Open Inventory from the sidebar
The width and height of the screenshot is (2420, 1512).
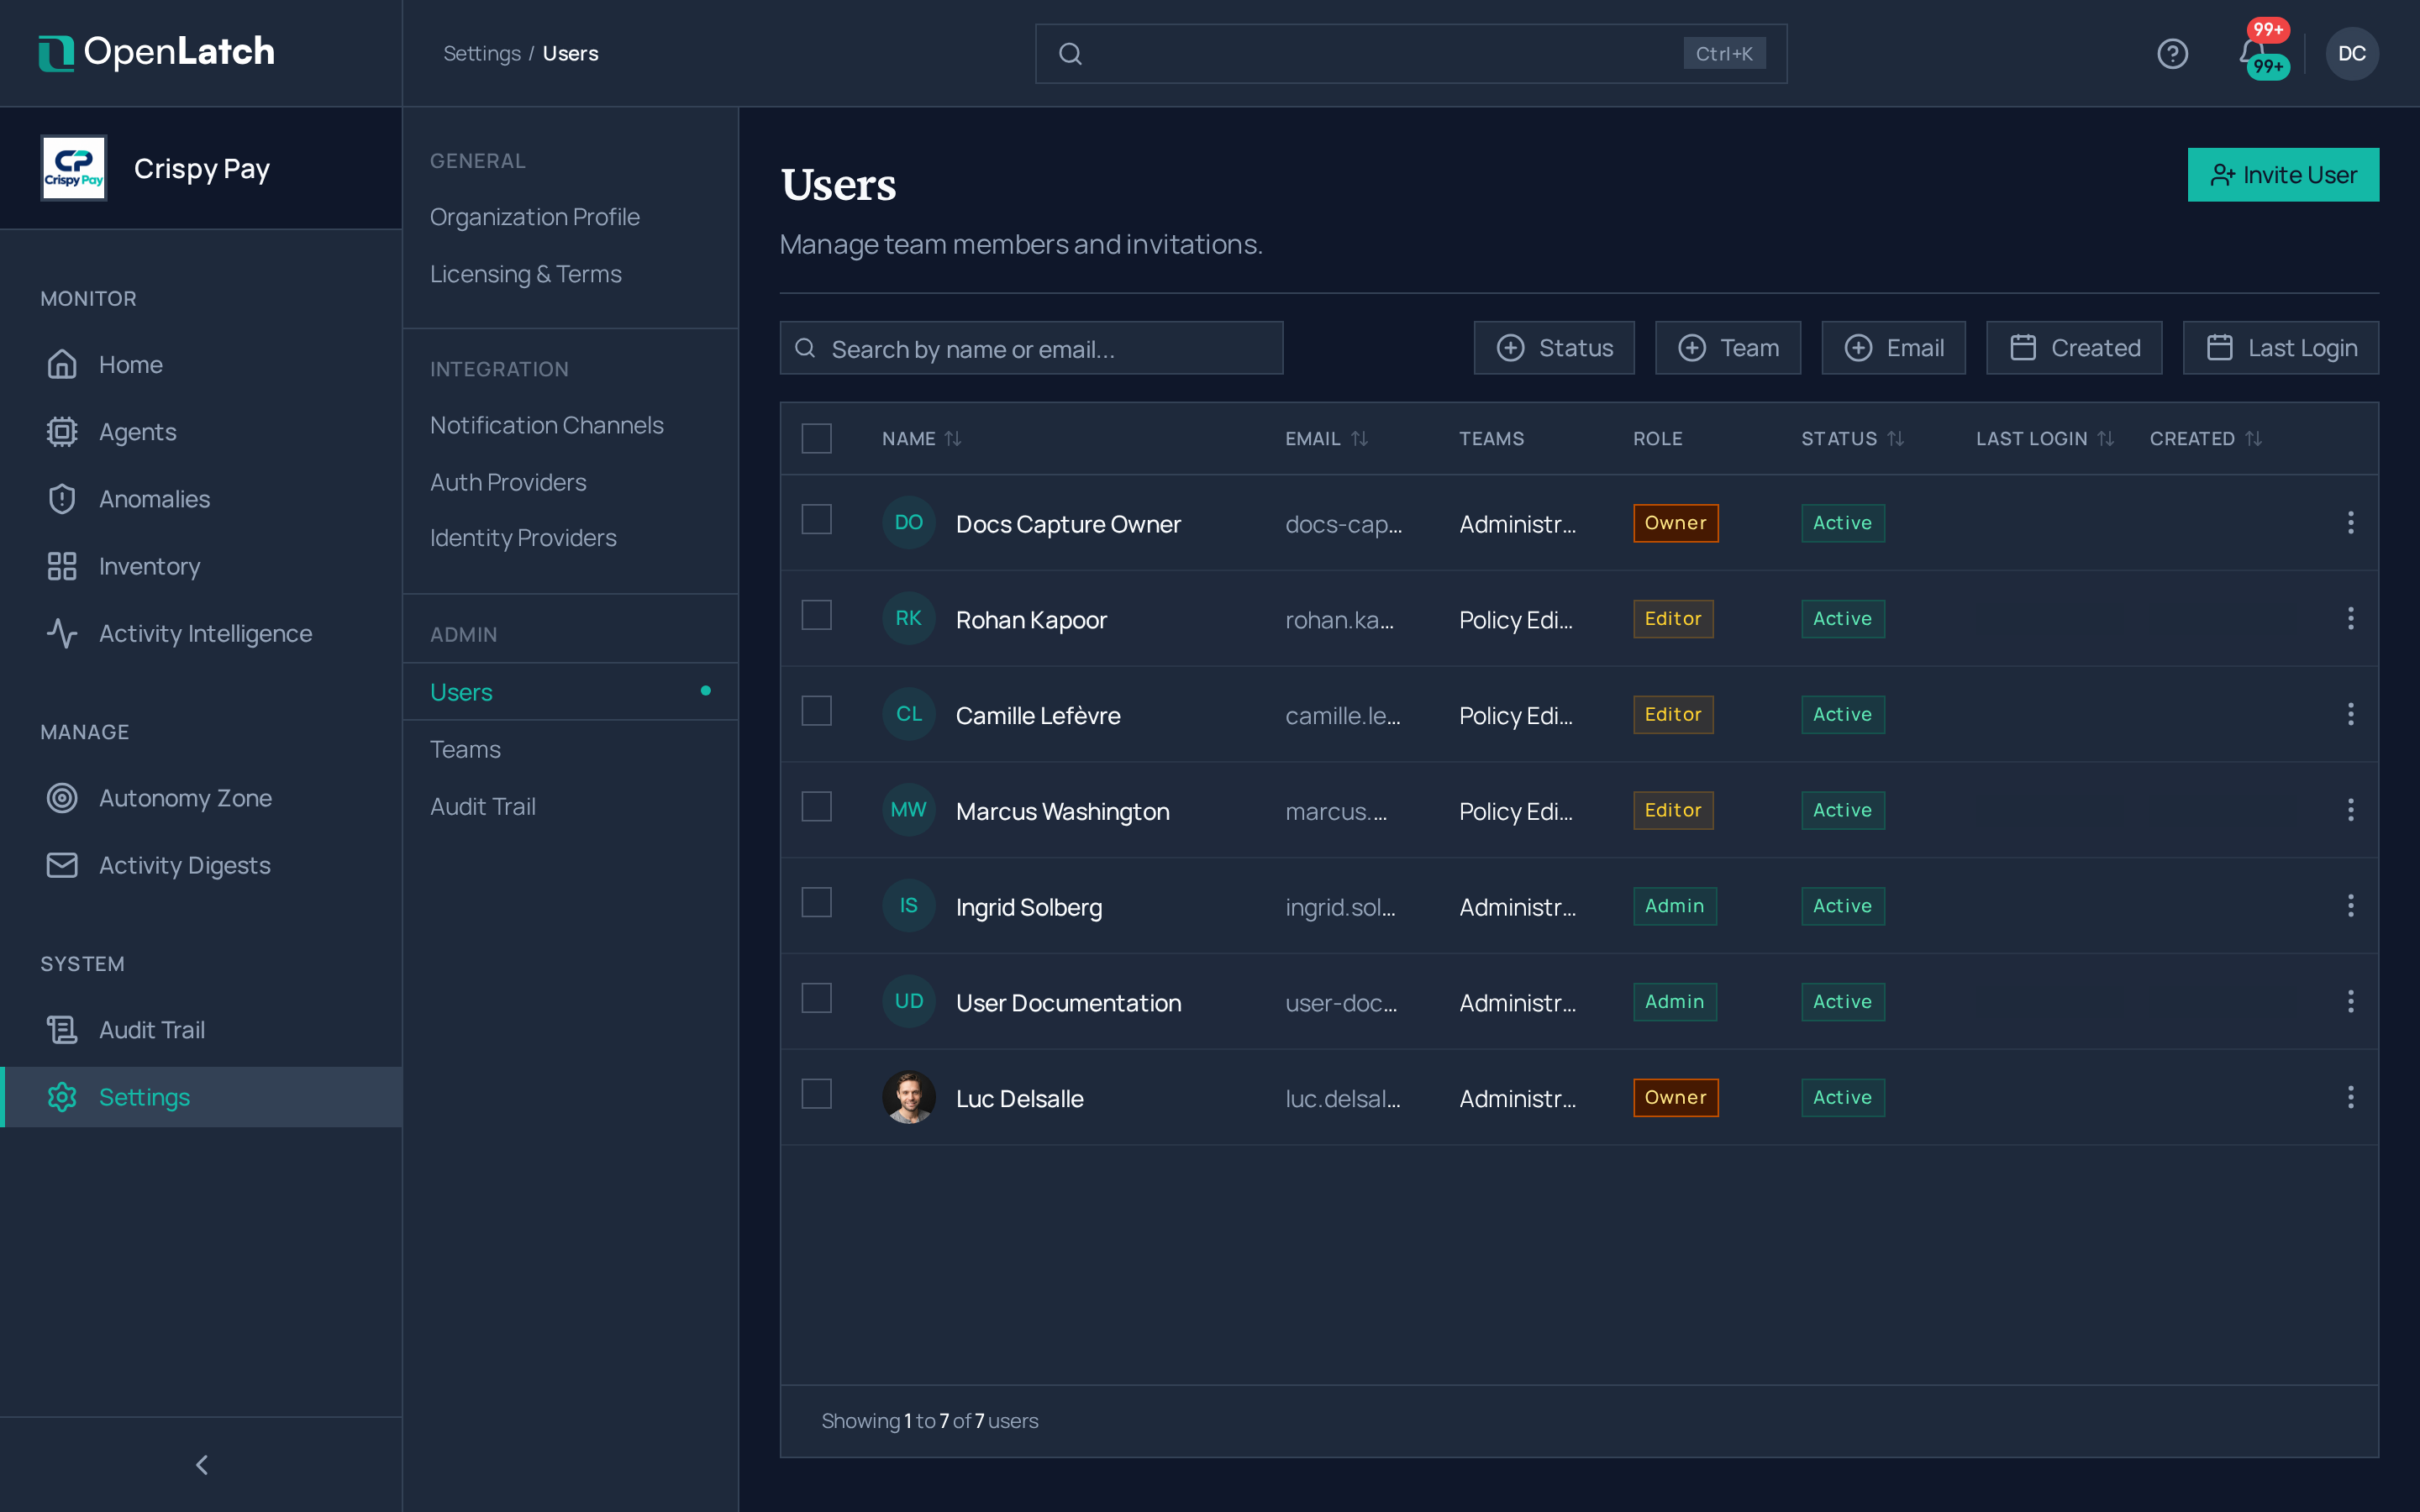point(201,566)
